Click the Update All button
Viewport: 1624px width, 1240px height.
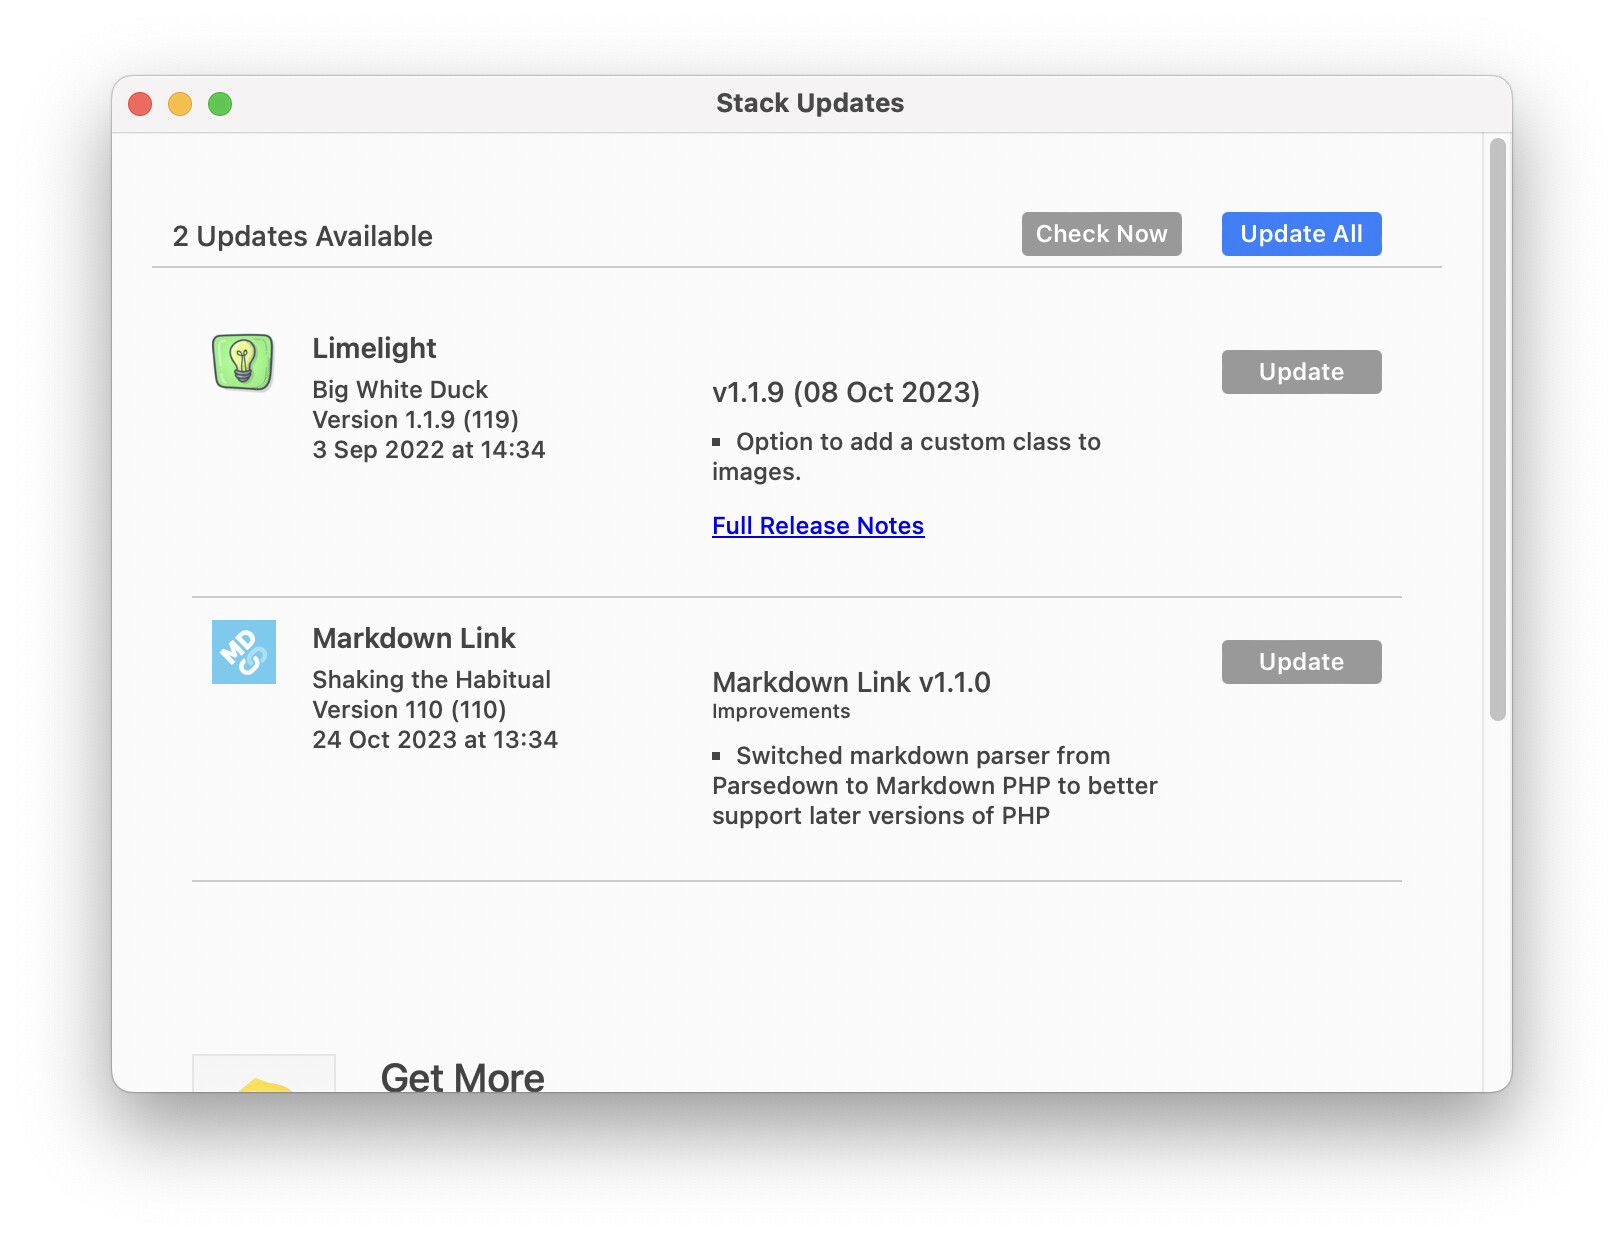point(1301,234)
